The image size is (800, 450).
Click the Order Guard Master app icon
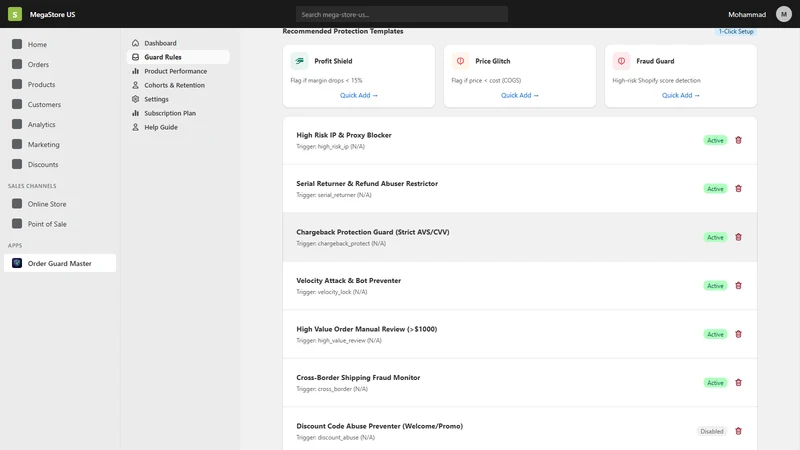pyautogui.click(x=17, y=263)
